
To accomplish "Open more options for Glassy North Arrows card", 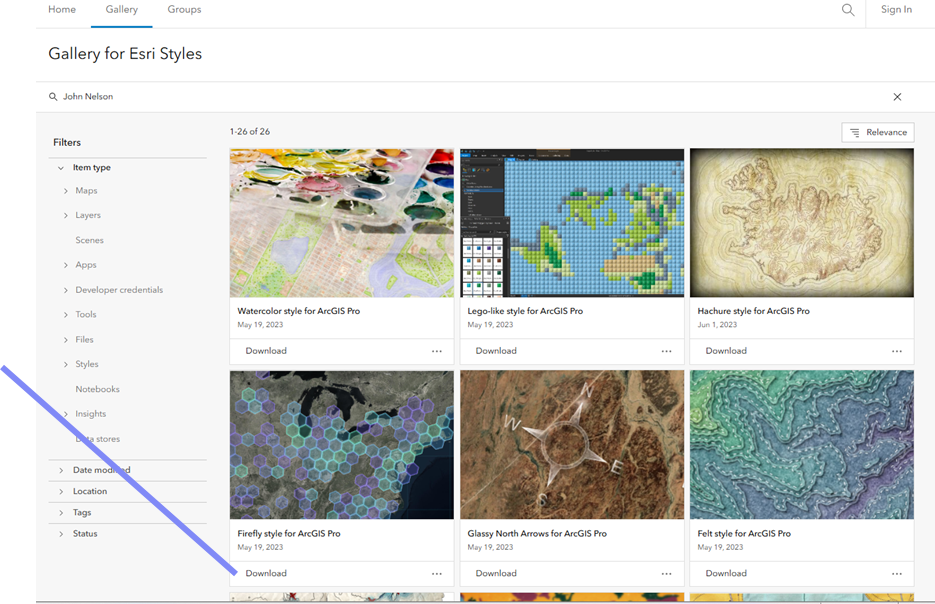I will coord(667,574).
